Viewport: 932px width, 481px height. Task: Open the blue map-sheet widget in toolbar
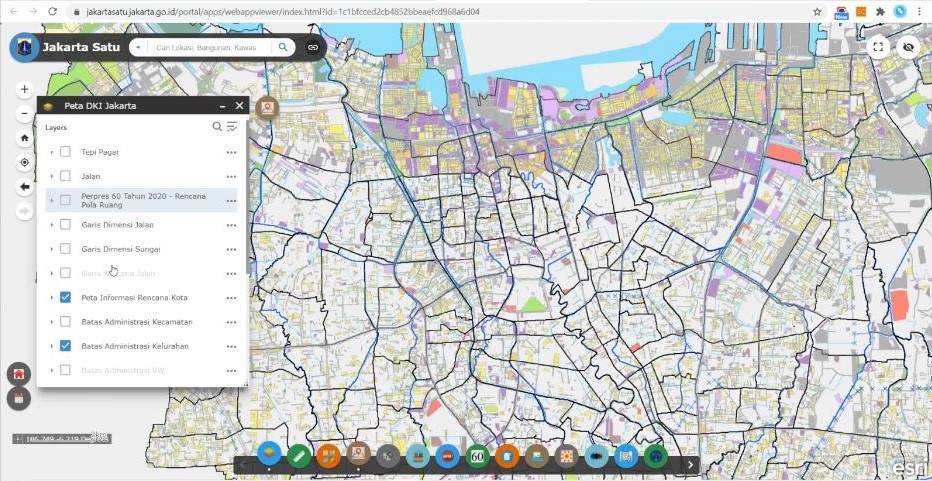pos(626,456)
